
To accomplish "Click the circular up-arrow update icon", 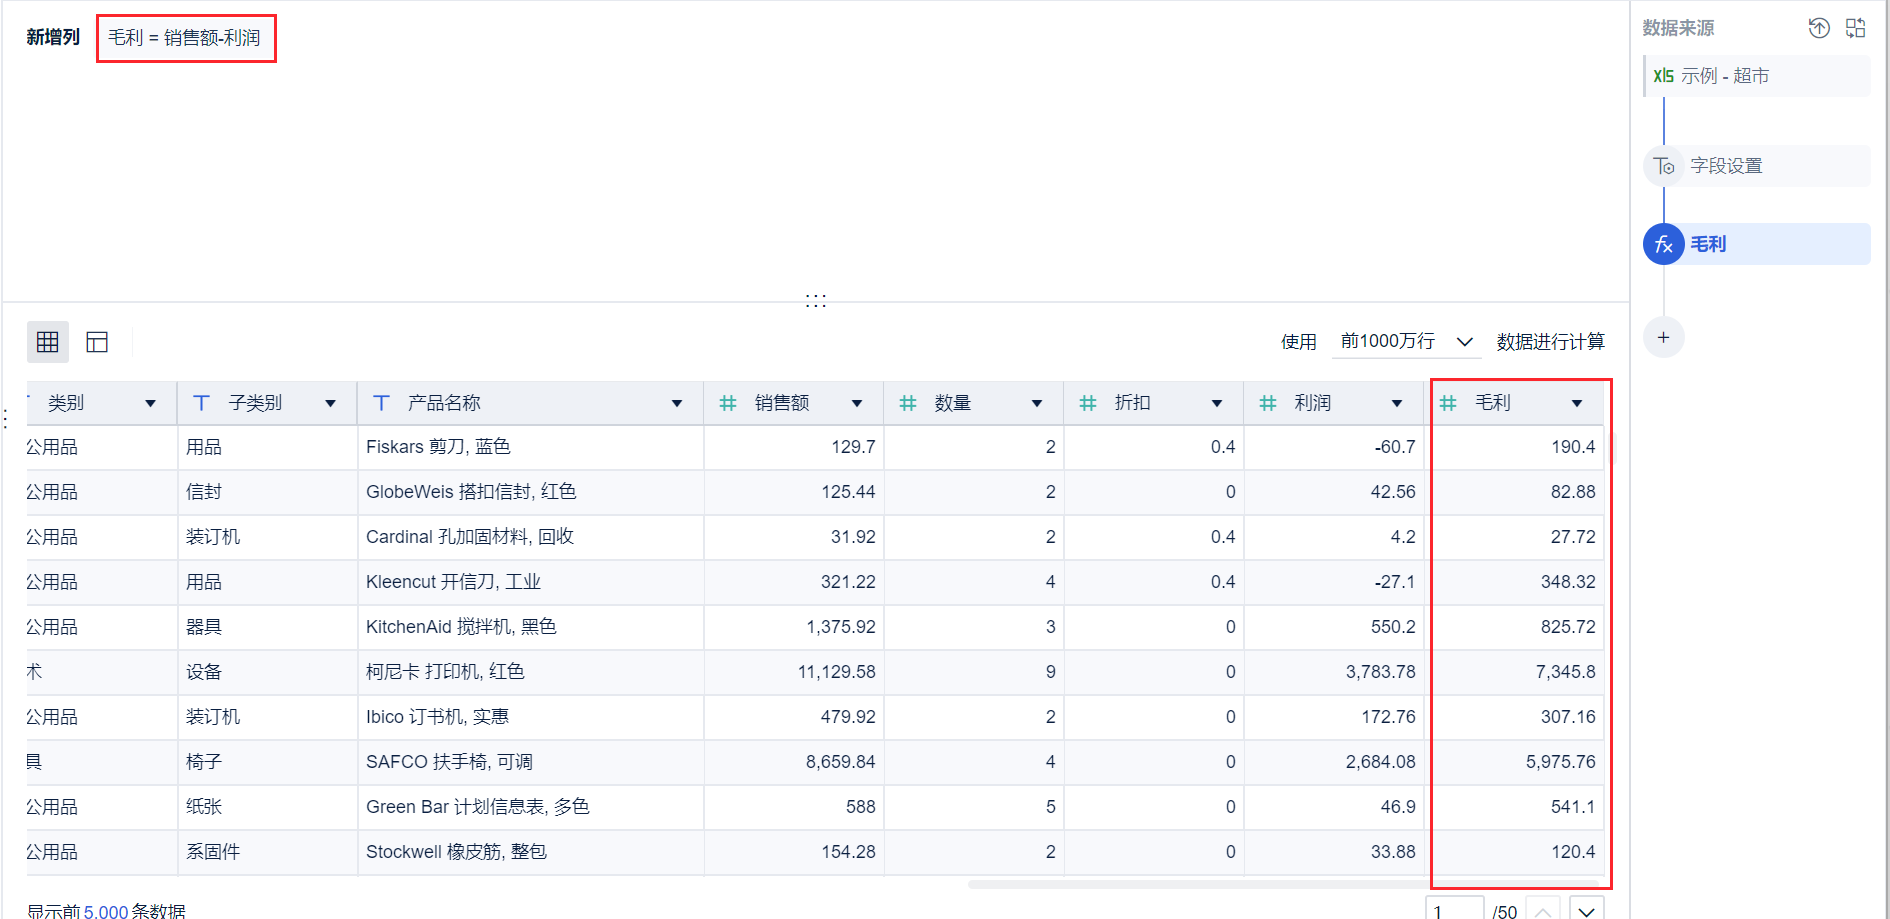I will pyautogui.click(x=1819, y=28).
